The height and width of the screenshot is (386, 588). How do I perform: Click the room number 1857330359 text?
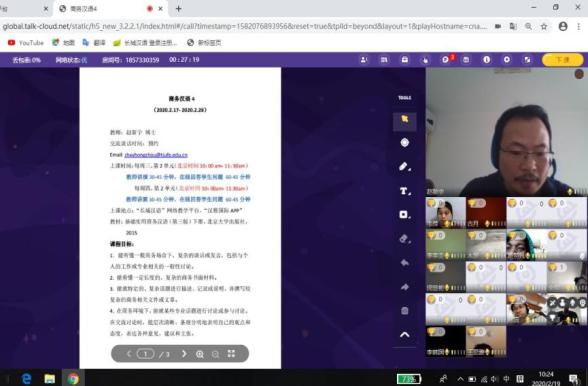click(142, 60)
